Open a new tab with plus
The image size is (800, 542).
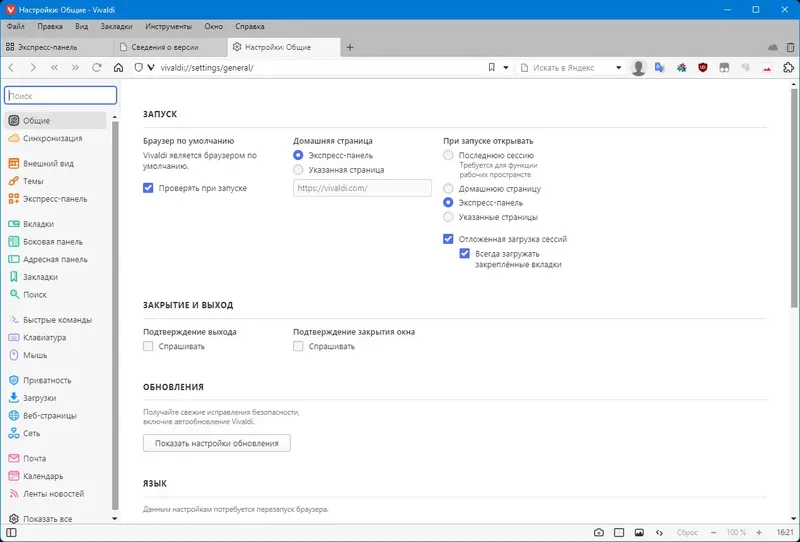pos(350,47)
